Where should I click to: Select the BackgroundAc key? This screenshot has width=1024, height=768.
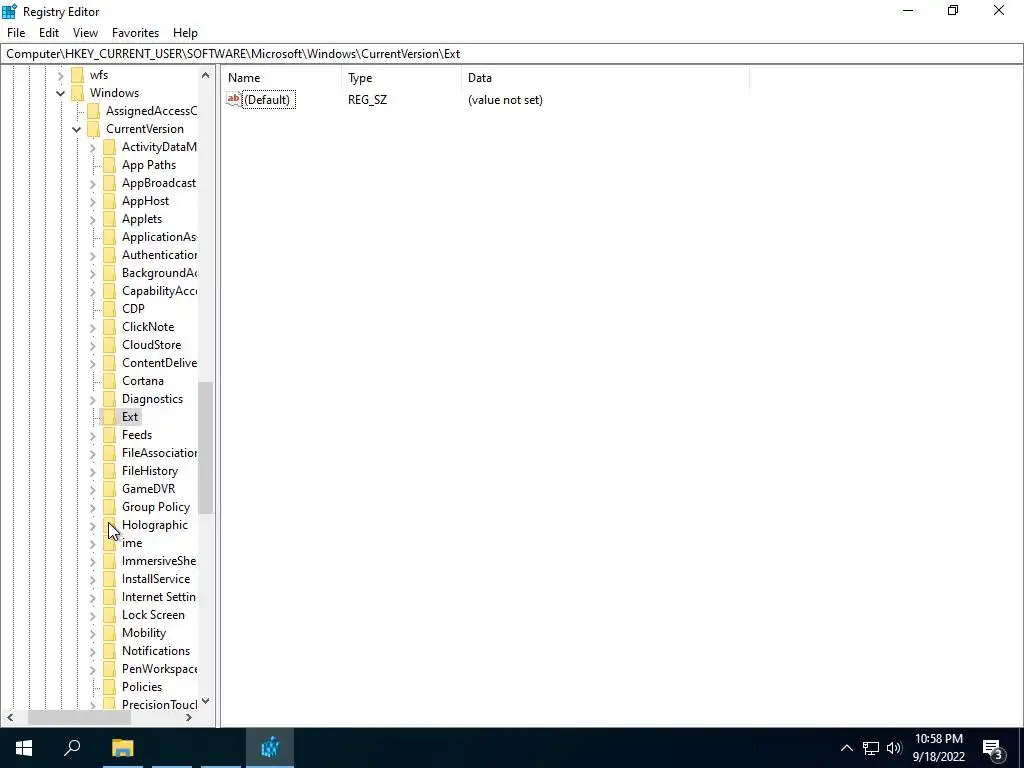point(159,273)
